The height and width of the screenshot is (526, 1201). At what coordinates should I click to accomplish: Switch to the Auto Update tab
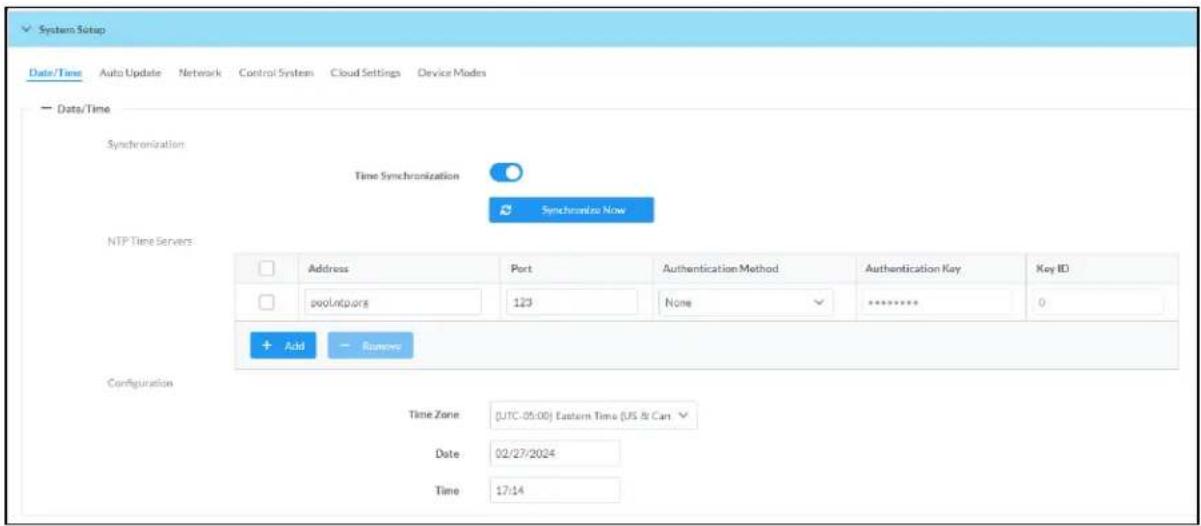tap(130, 73)
